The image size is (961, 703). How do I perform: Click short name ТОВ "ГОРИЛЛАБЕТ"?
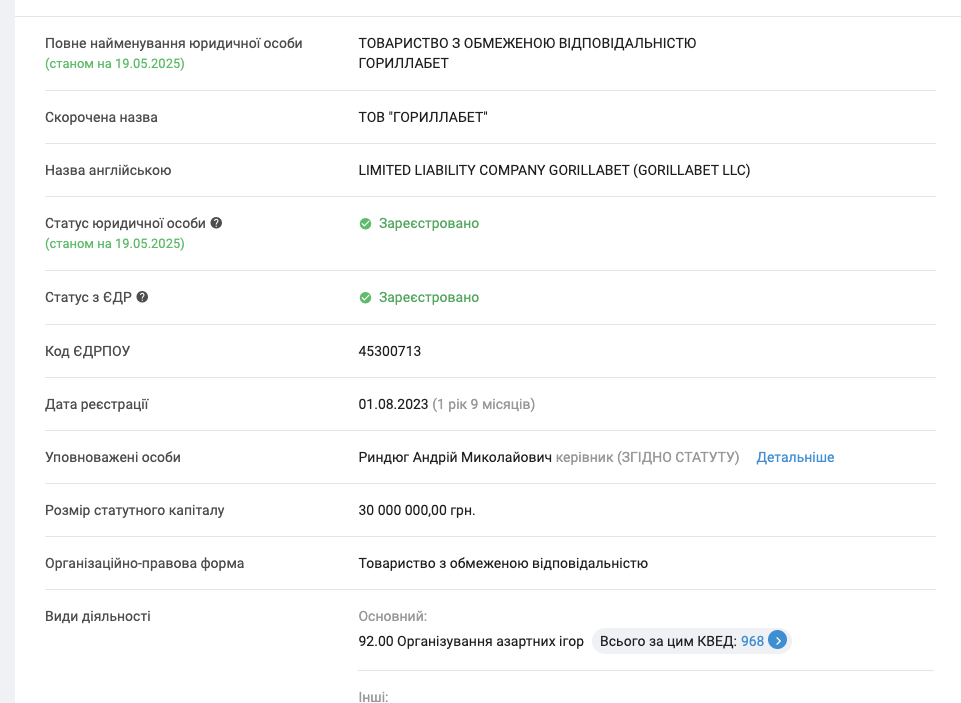[423, 117]
